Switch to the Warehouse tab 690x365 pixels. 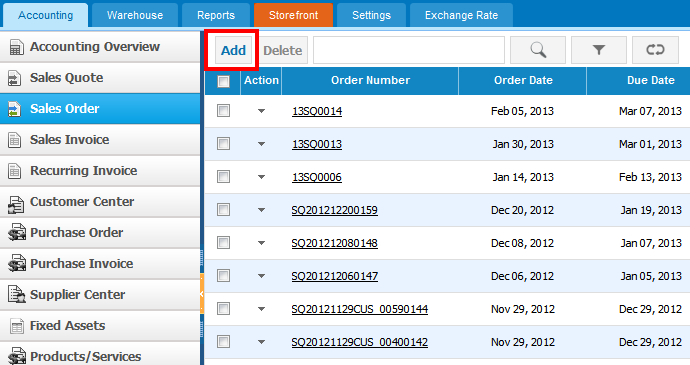[135, 15]
